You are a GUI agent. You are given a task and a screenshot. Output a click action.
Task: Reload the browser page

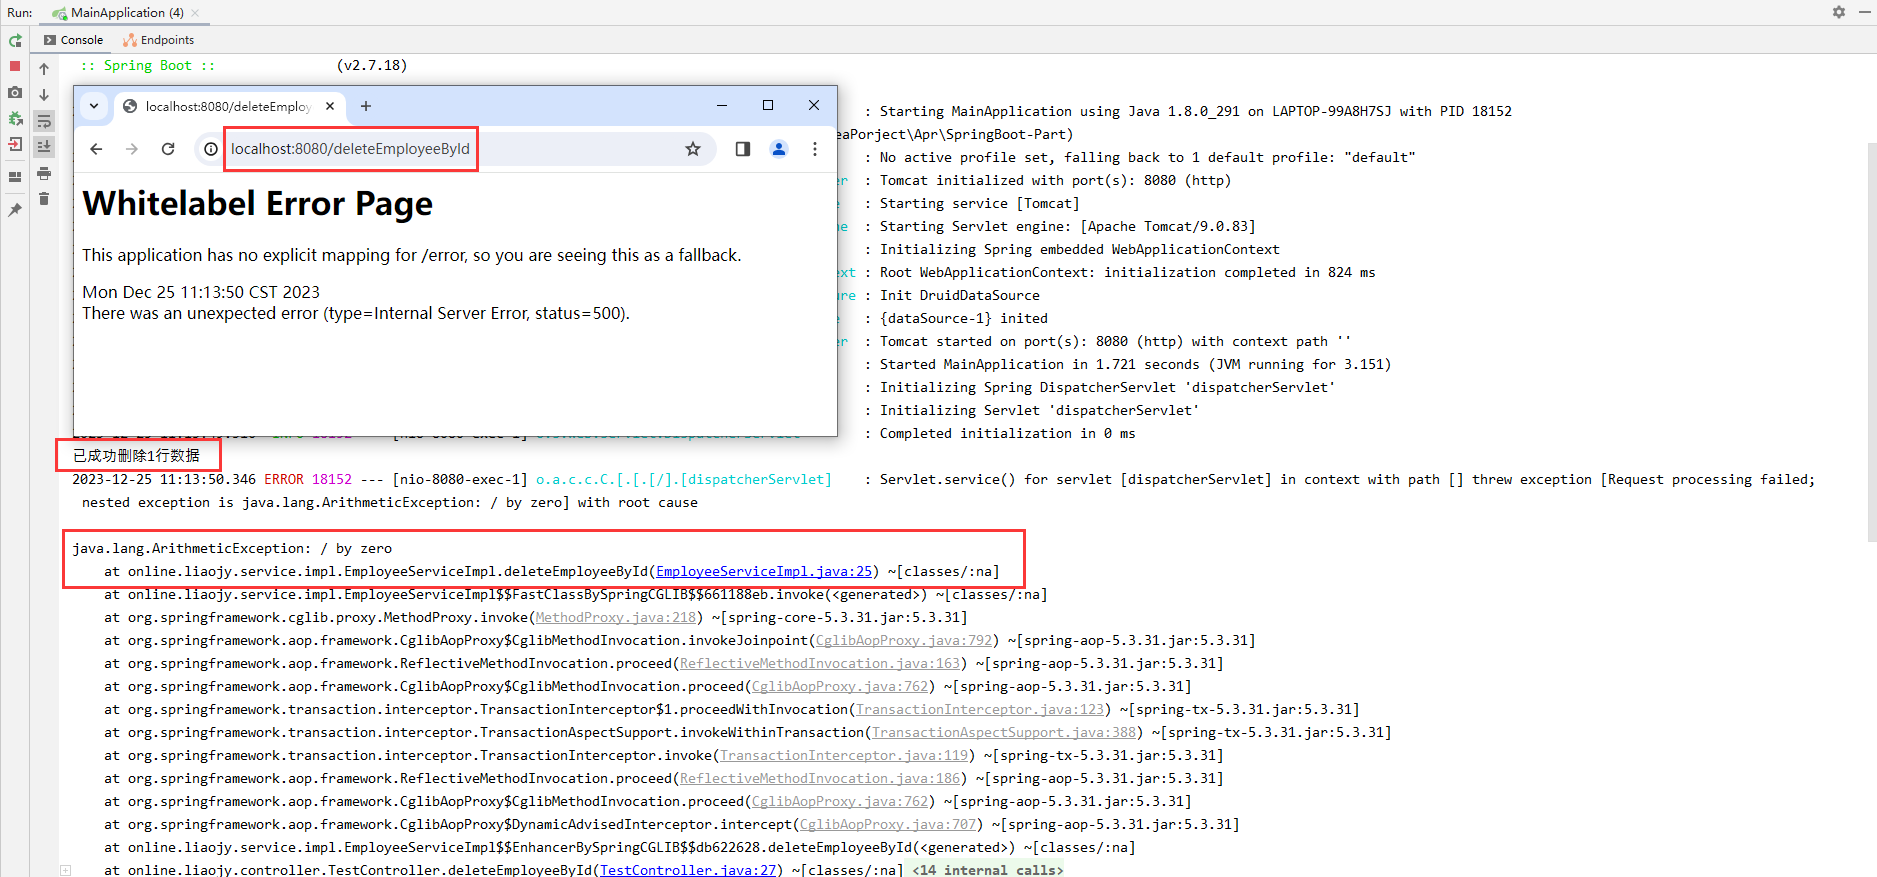pyautogui.click(x=168, y=149)
